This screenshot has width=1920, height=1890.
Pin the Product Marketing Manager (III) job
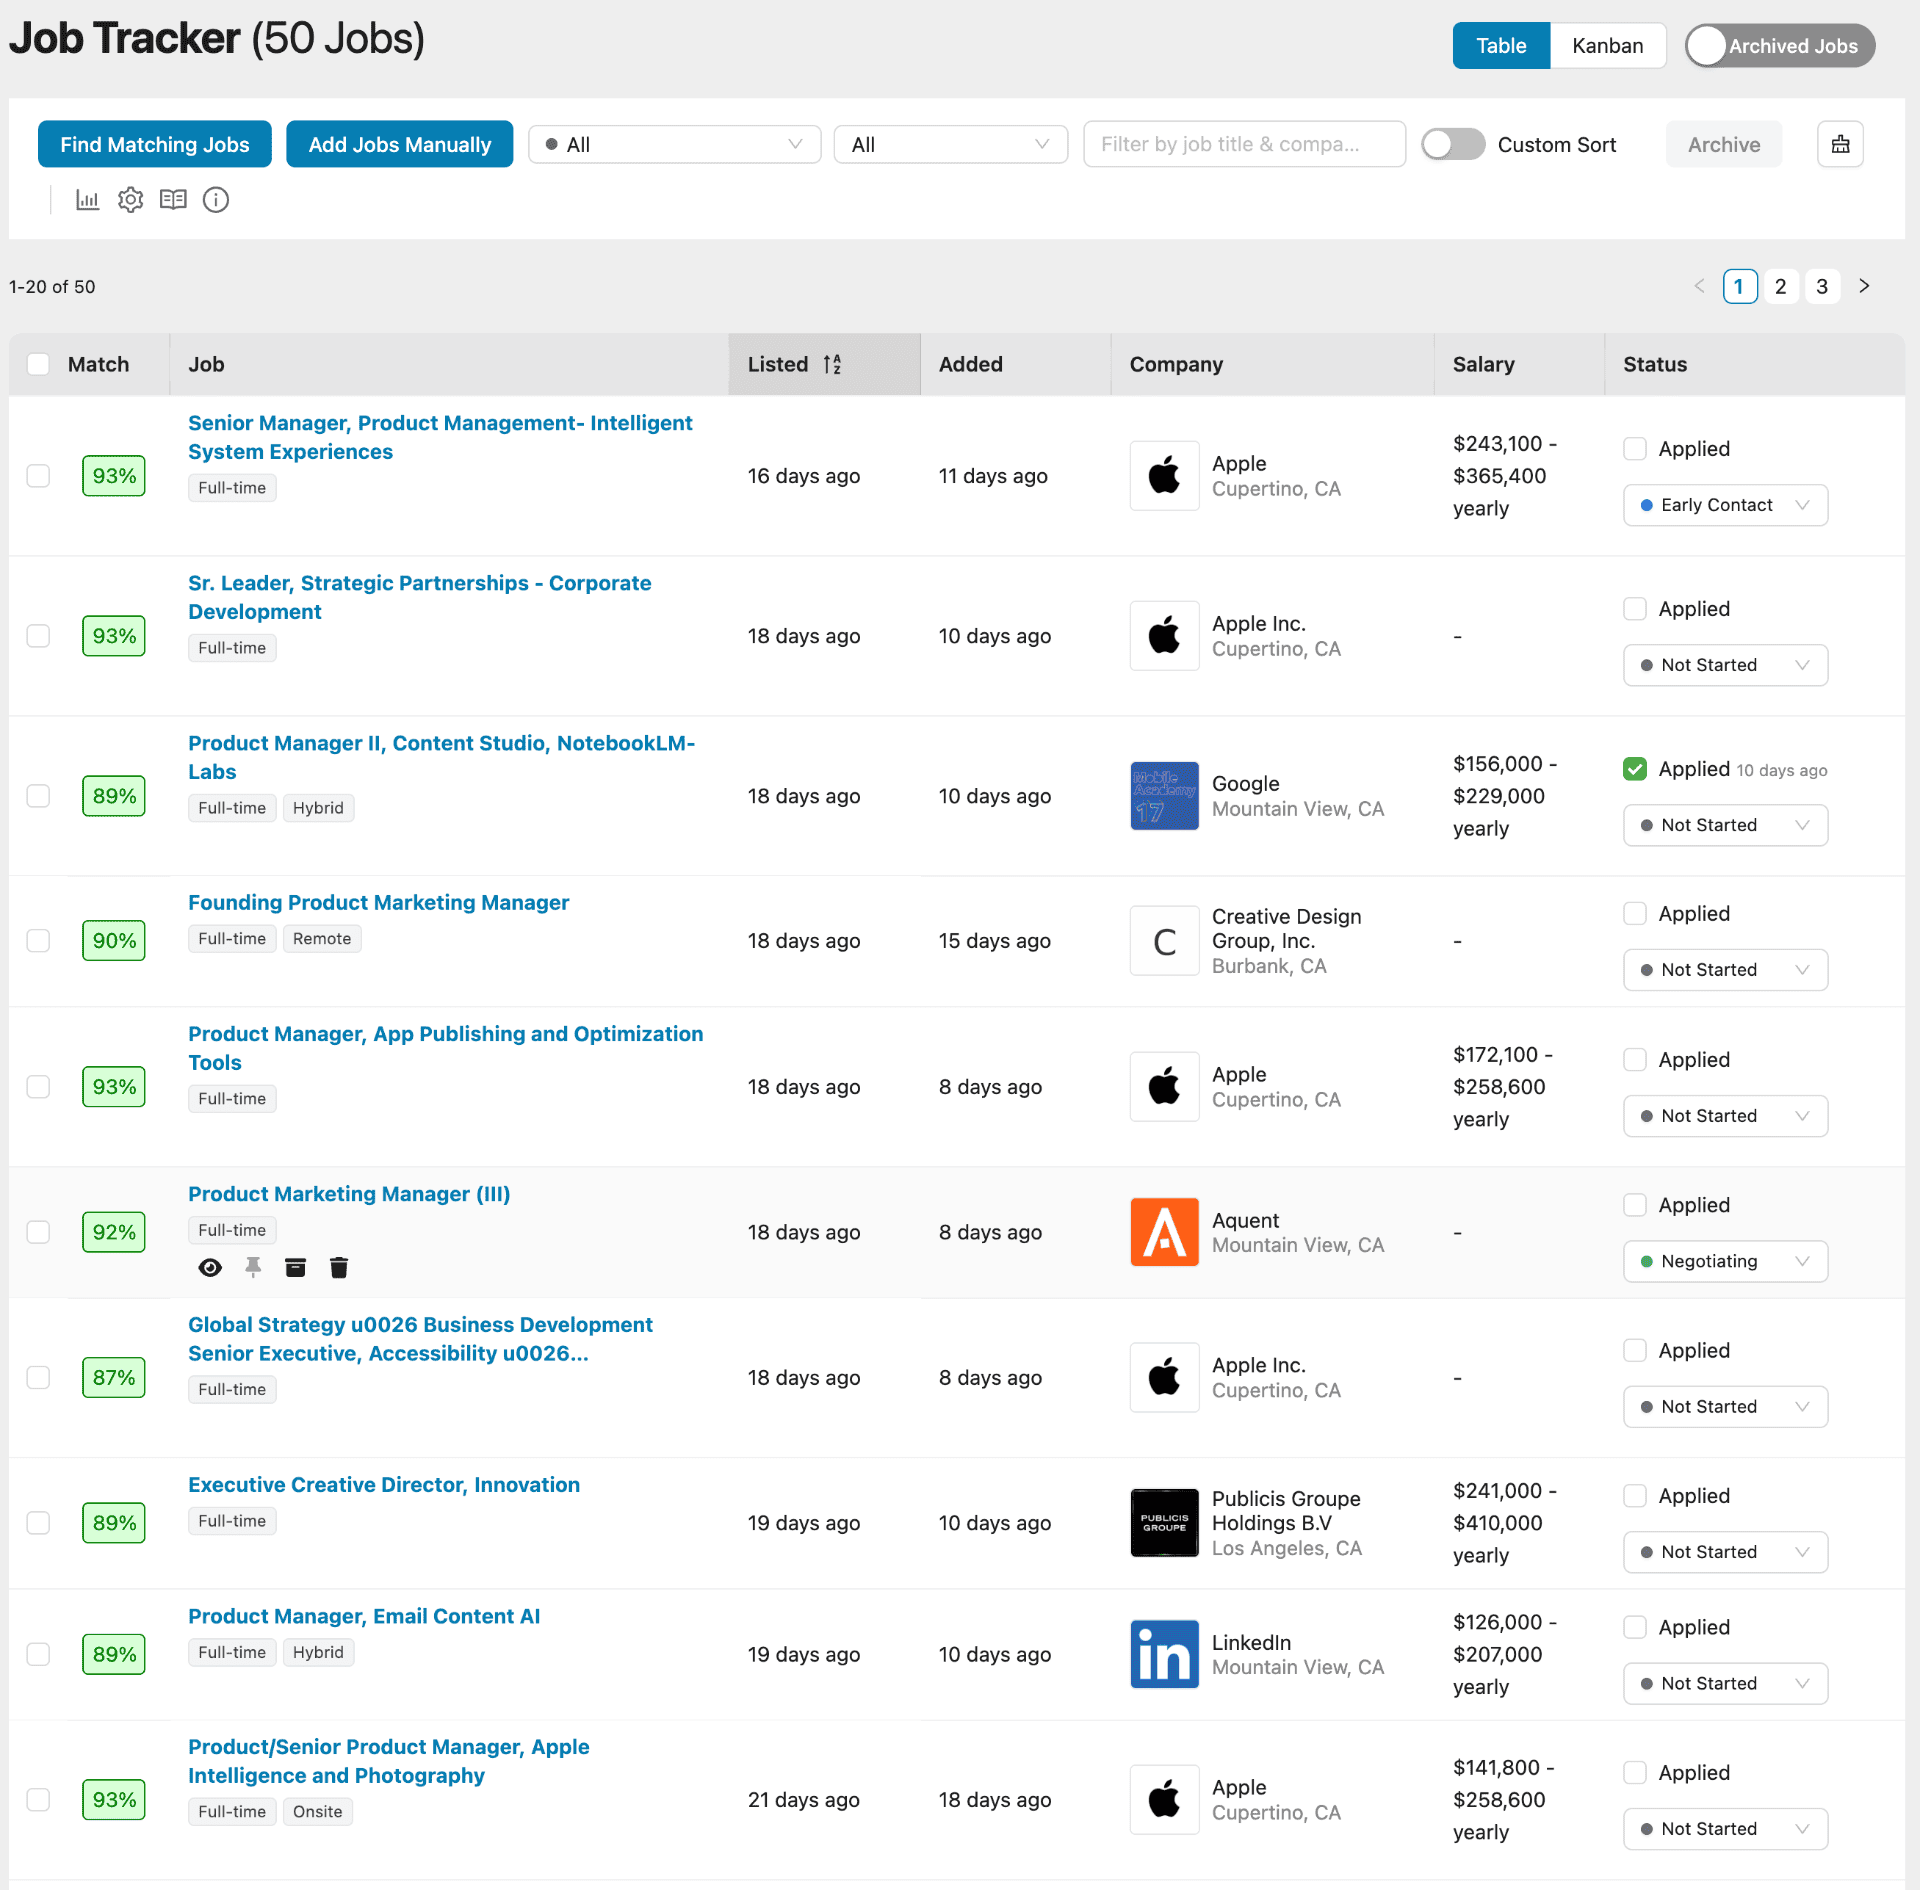(x=253, y=1268)
